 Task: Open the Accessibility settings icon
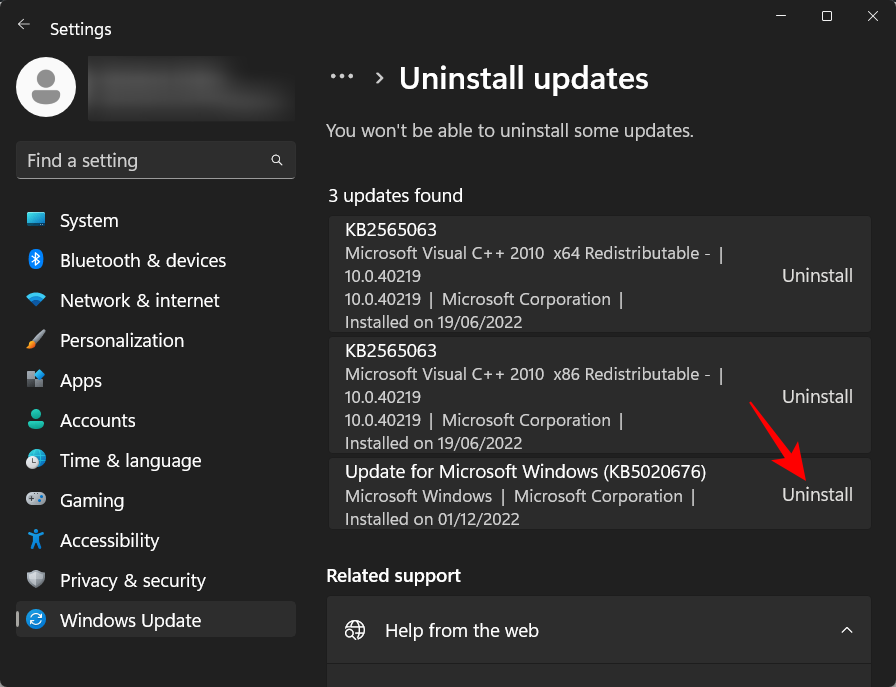[x=36, y=540]
